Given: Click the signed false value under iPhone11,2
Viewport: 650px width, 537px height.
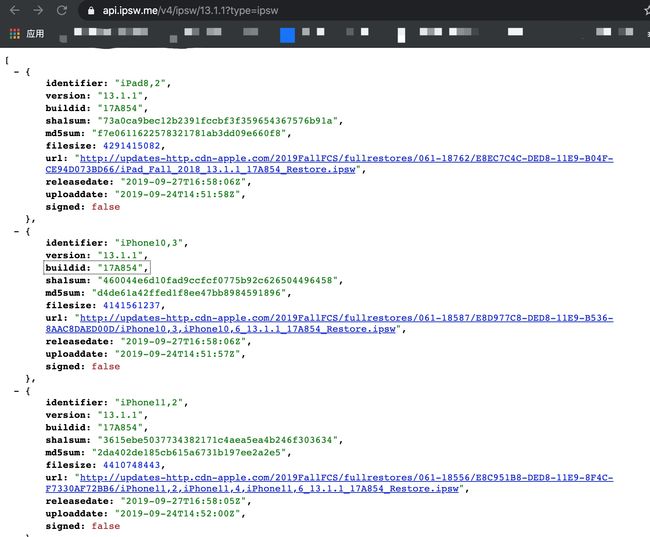Looking at the screenshot, I should pyautogui.click(x=106, y=526).
